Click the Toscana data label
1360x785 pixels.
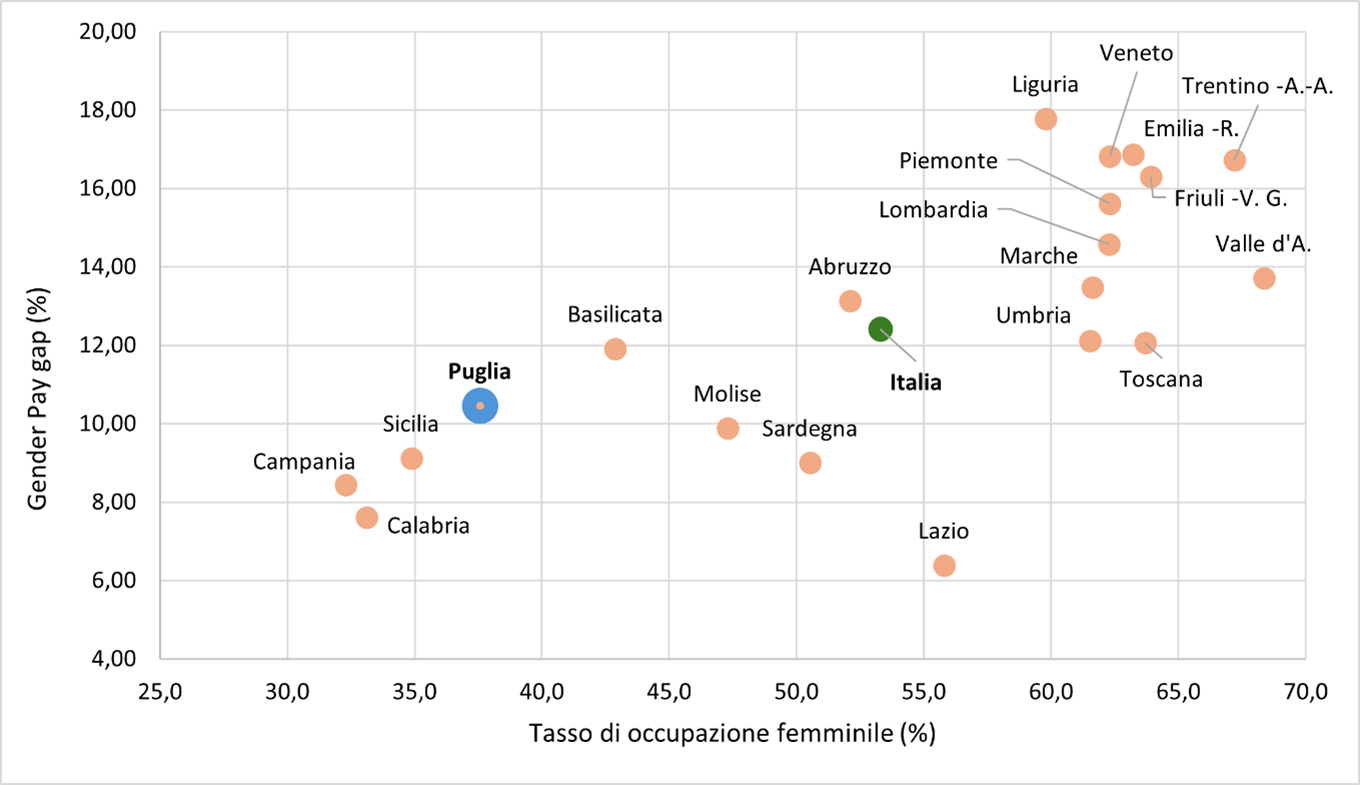pyautogui.click(x=1161, y=380)
